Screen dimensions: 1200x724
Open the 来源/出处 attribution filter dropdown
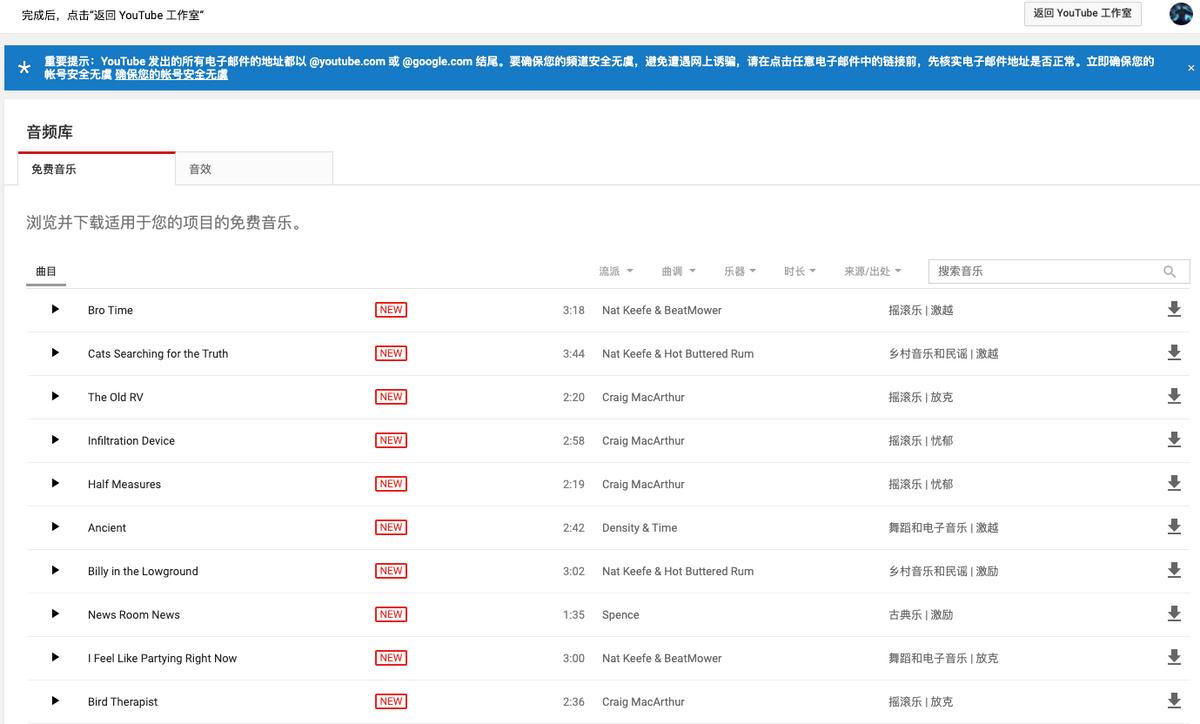click(872, 272)
